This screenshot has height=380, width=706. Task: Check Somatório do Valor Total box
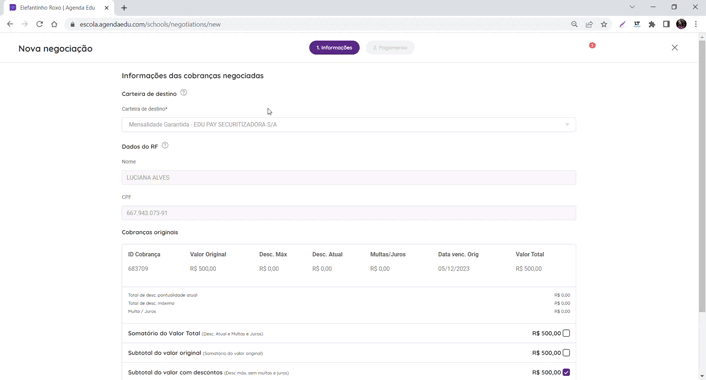(566, 333)
